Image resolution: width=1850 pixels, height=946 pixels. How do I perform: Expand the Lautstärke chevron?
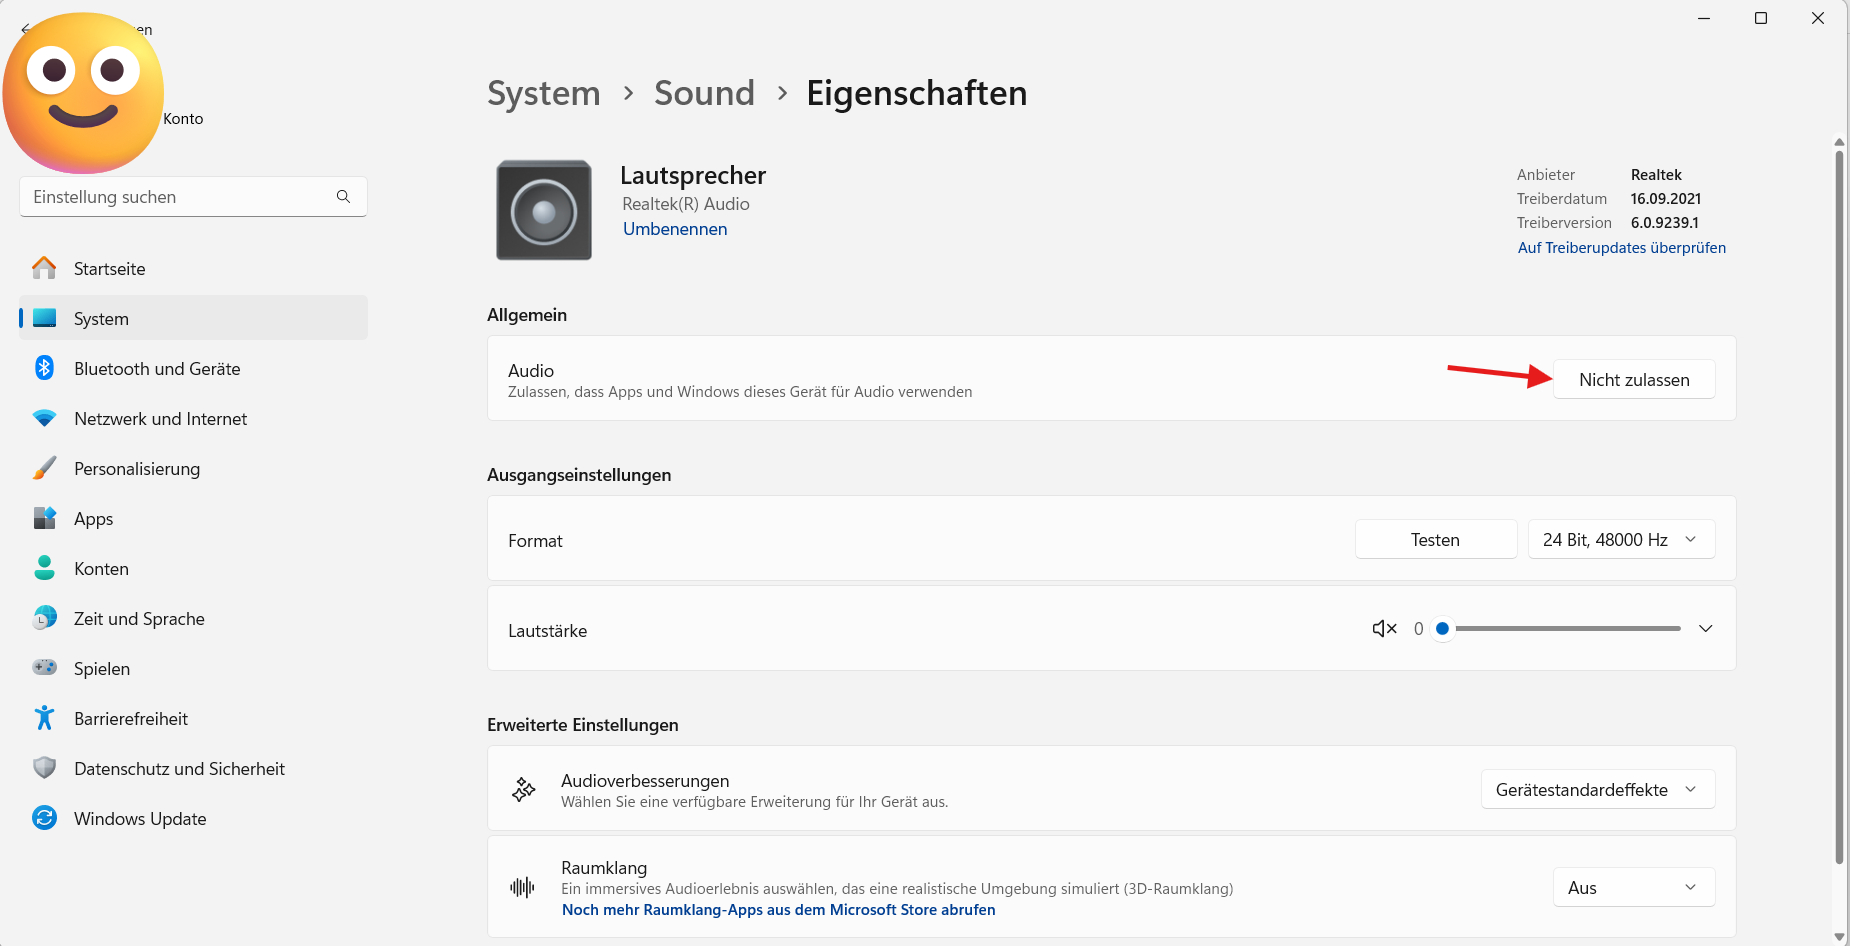click(x=1706, y=629)
